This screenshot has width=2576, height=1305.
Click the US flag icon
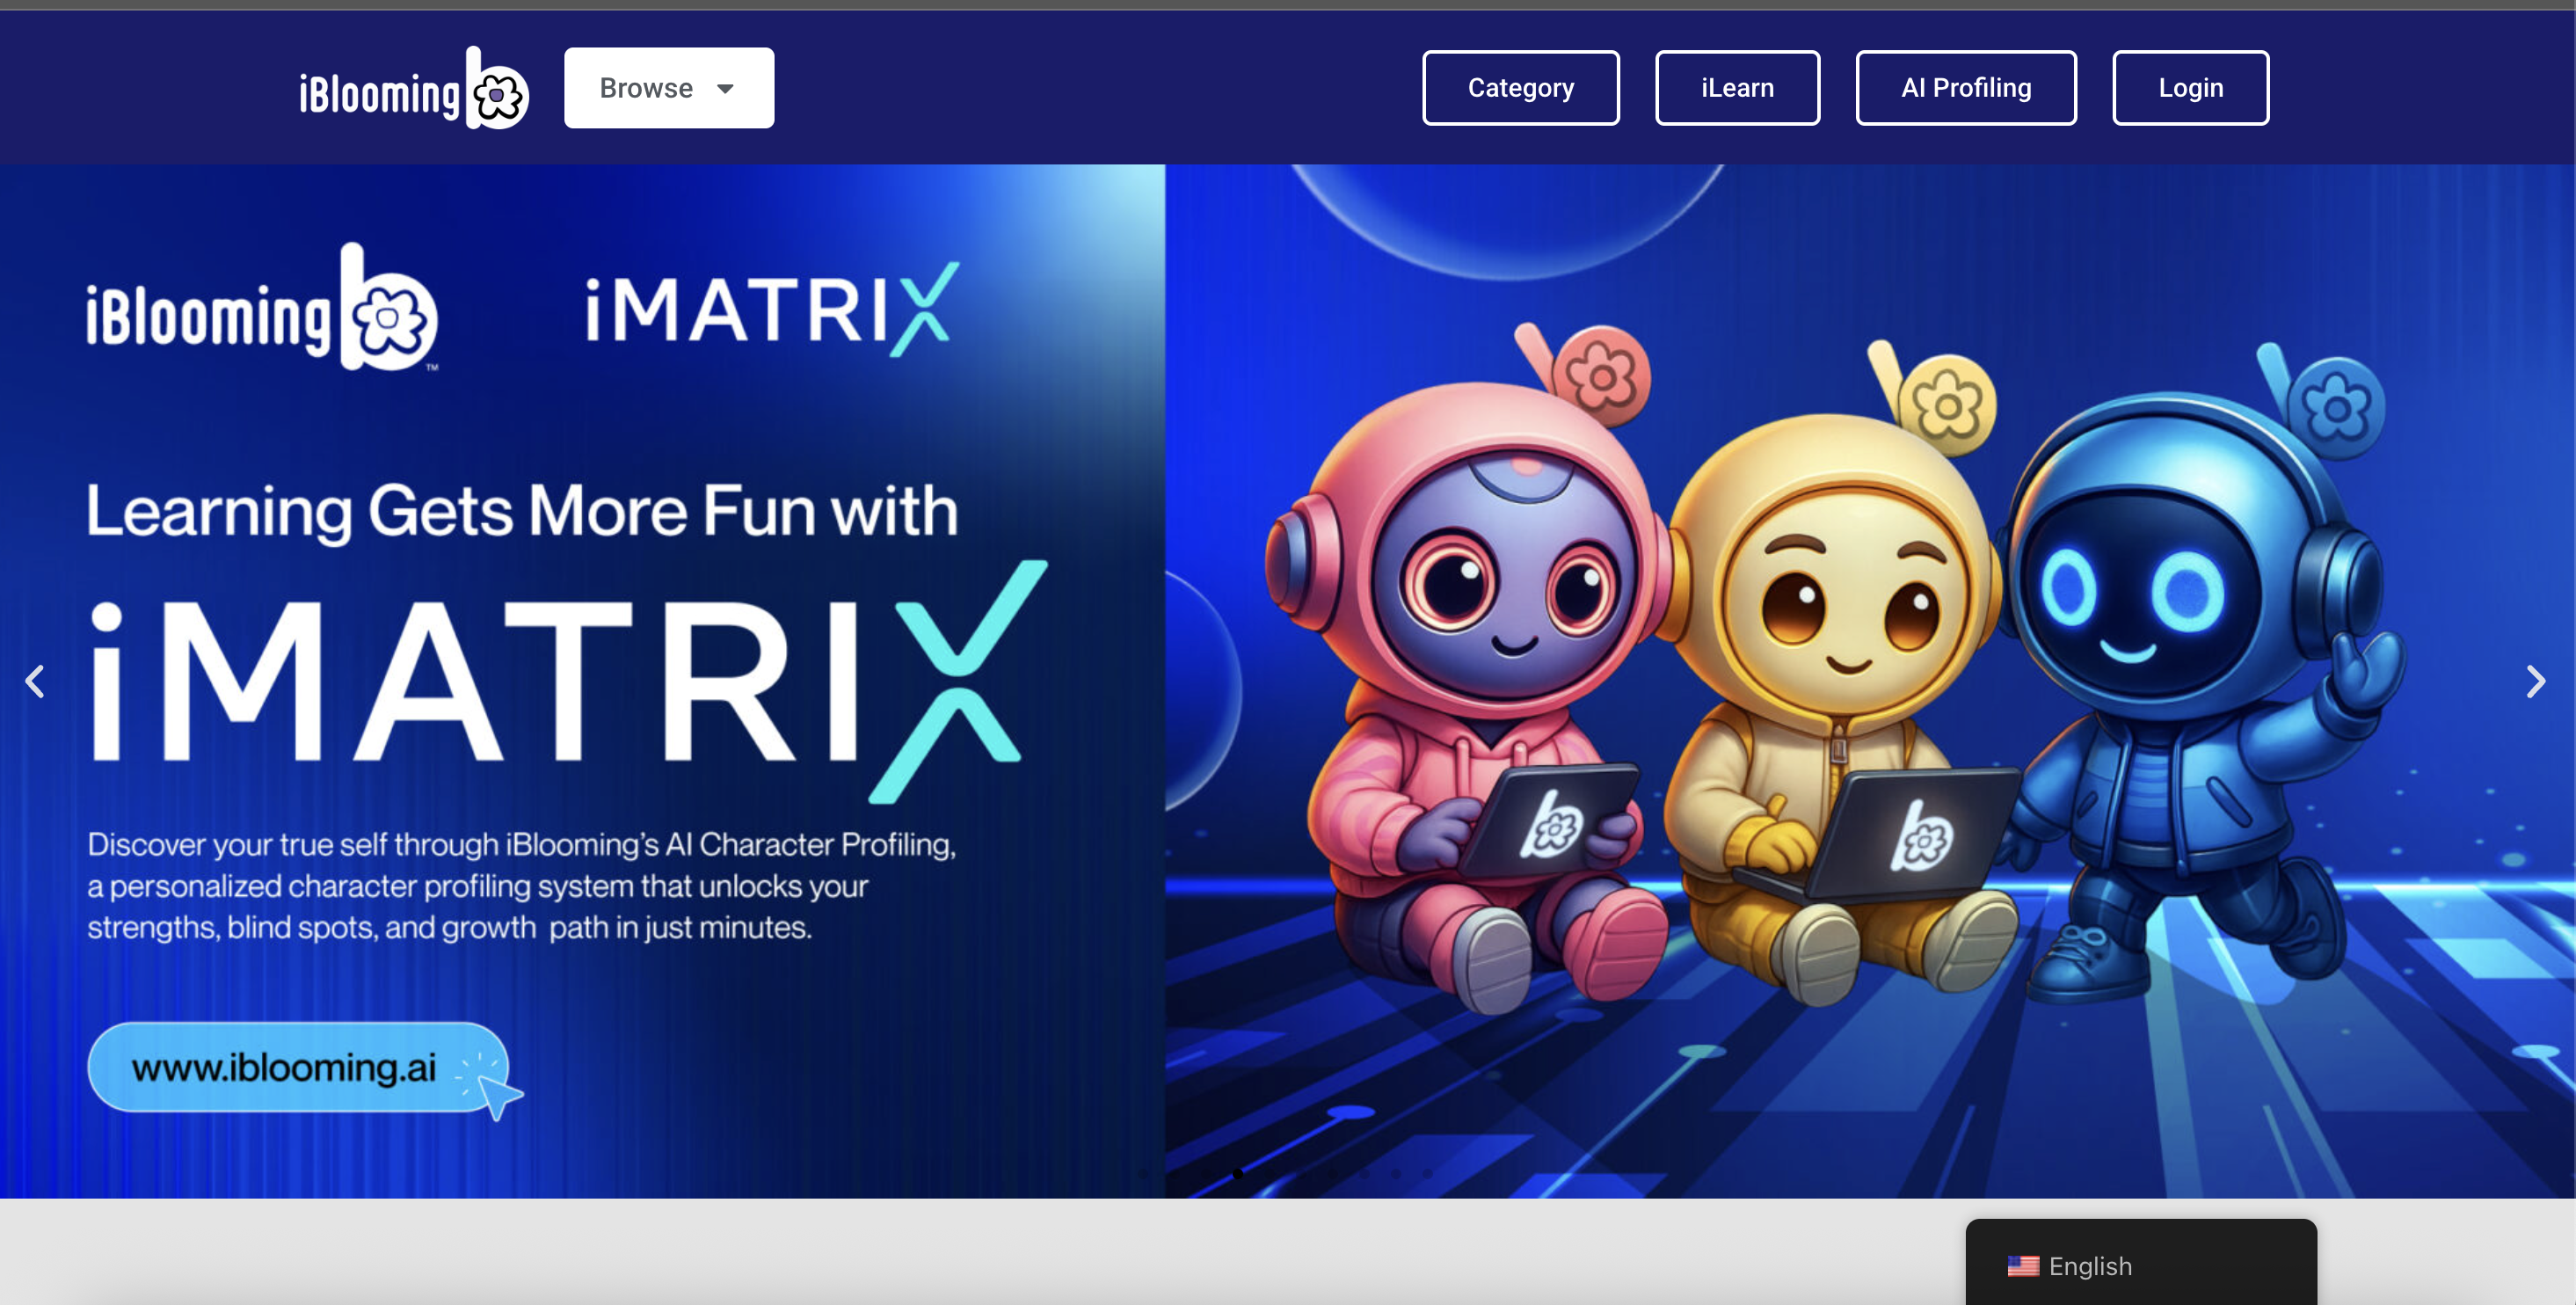[2022, 1266]
